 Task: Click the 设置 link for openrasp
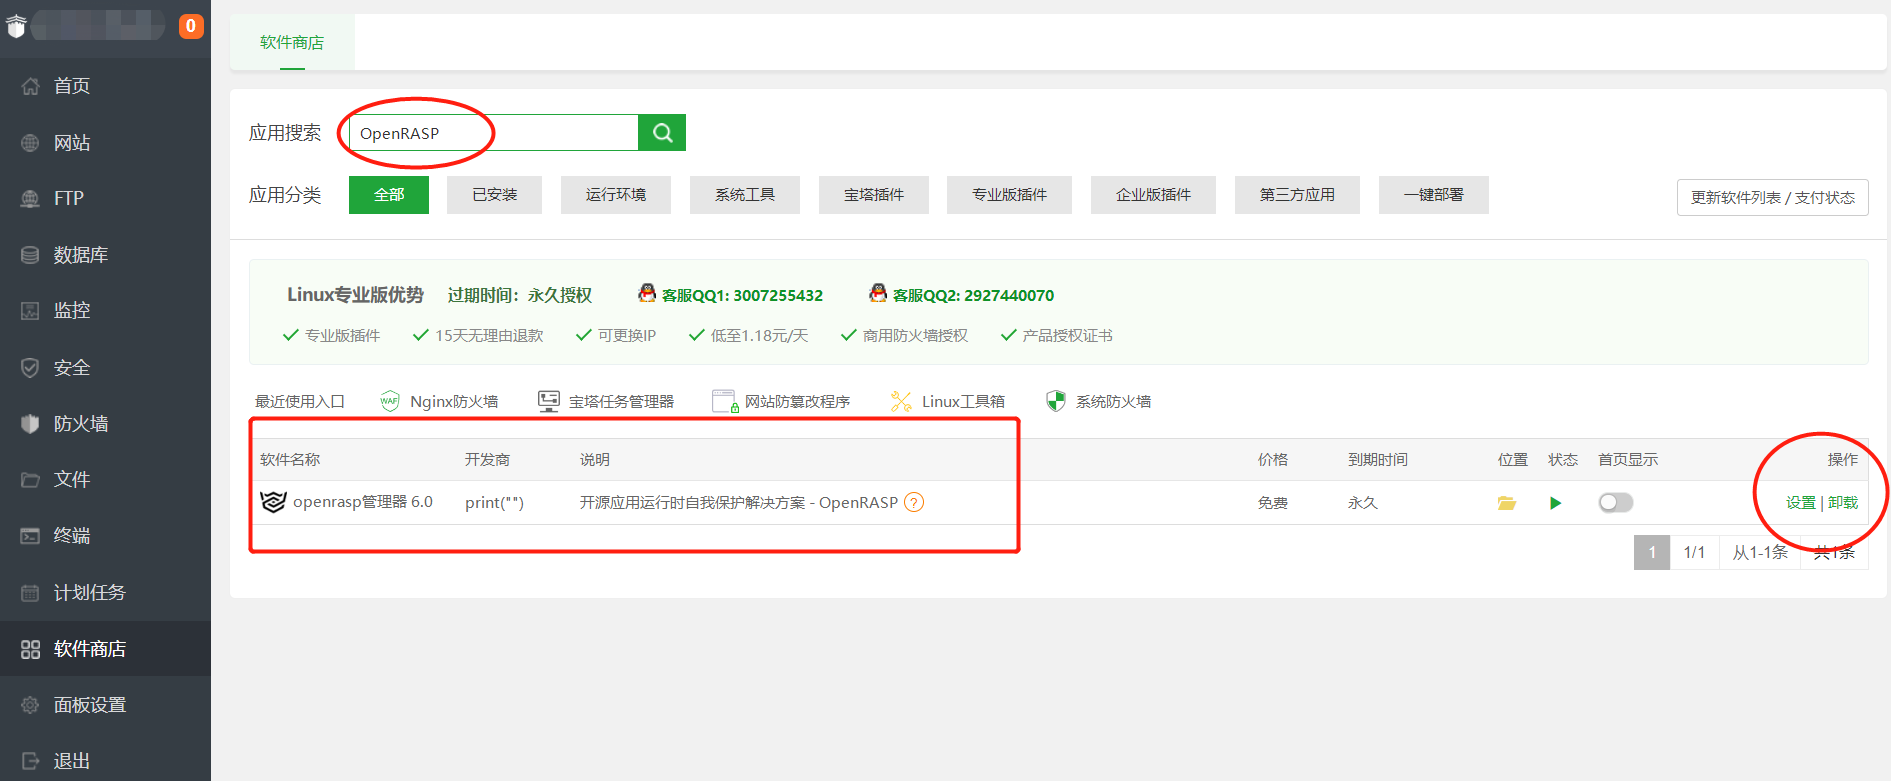pyautogui.click(x=1801, y=503)
